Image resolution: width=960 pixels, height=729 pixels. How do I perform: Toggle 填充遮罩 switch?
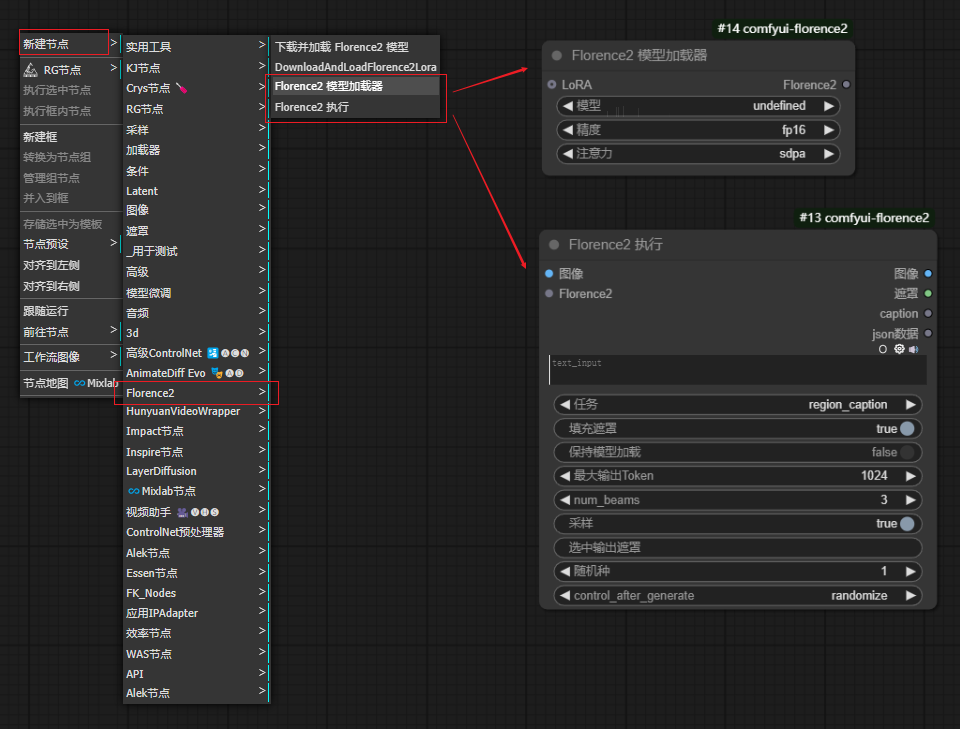point(907,428)
